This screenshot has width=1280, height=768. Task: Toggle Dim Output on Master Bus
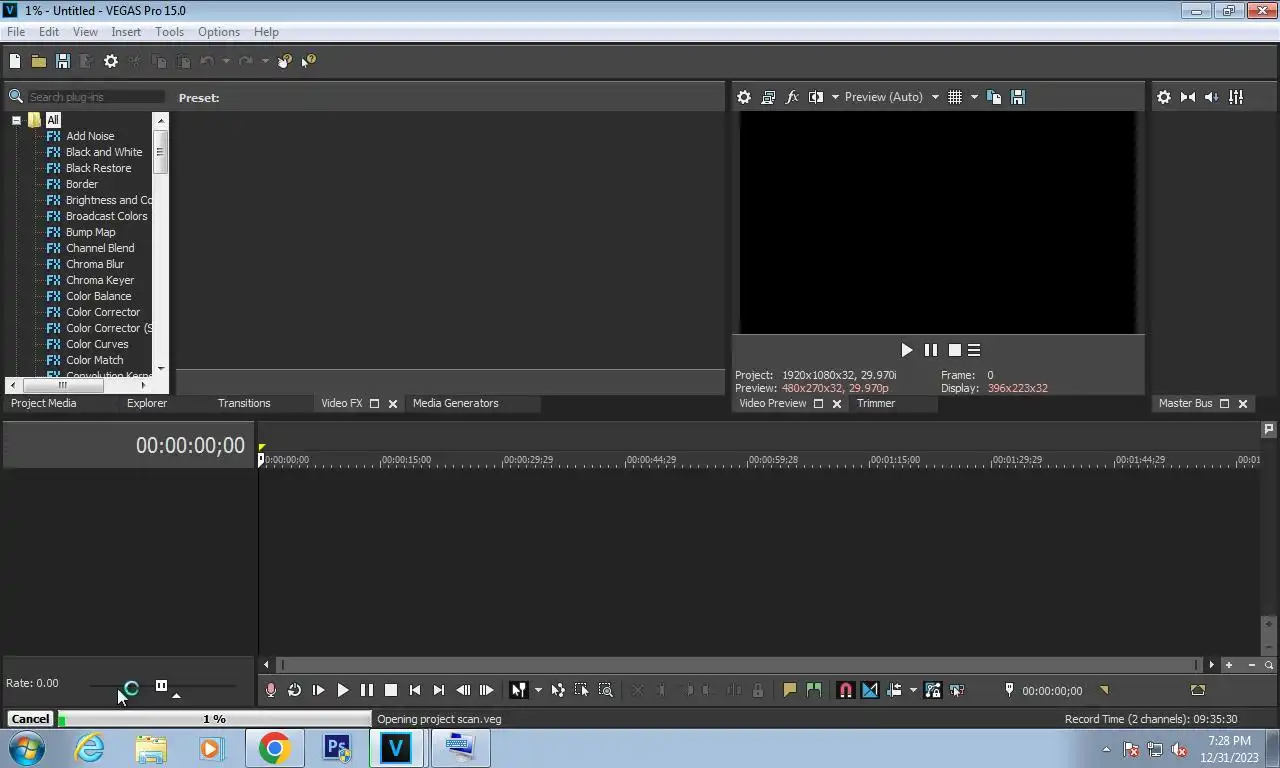[x=1212, y=97]
